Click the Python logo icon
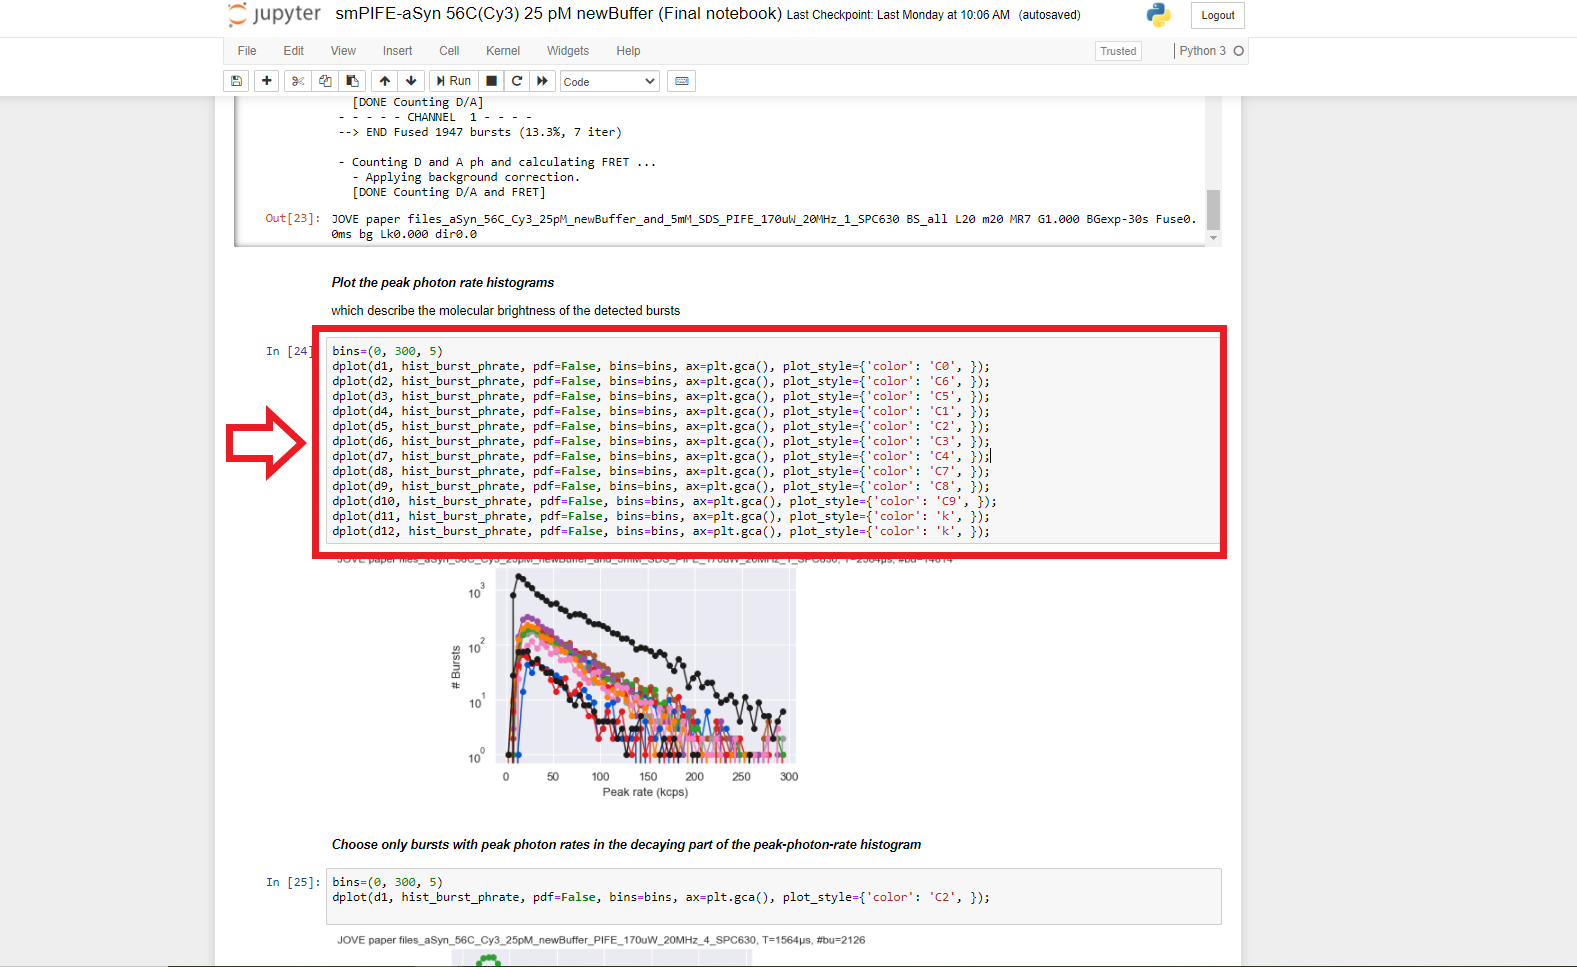 pos(1159,14)
